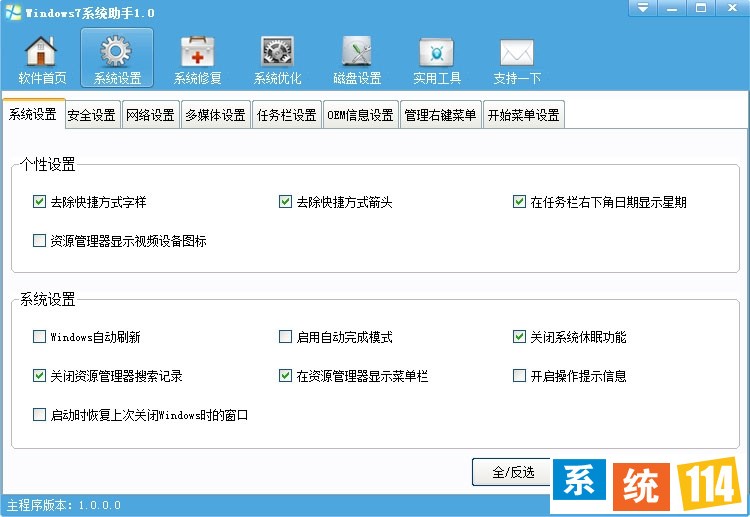Enable 启动时恢复上次关闭Windows时的窗口 checkbox
750x517 pixels.
[x=39, y=414]
